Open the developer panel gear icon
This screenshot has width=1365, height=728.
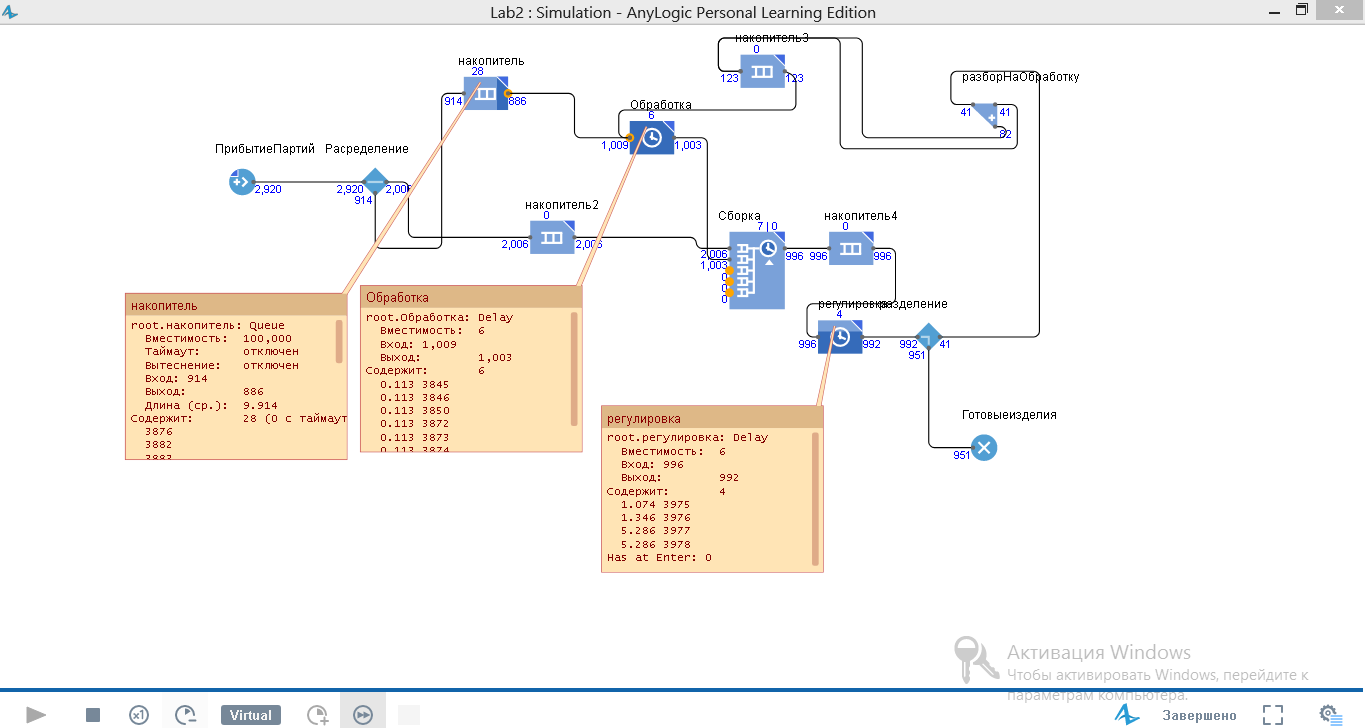click(x=1329, y=714)
